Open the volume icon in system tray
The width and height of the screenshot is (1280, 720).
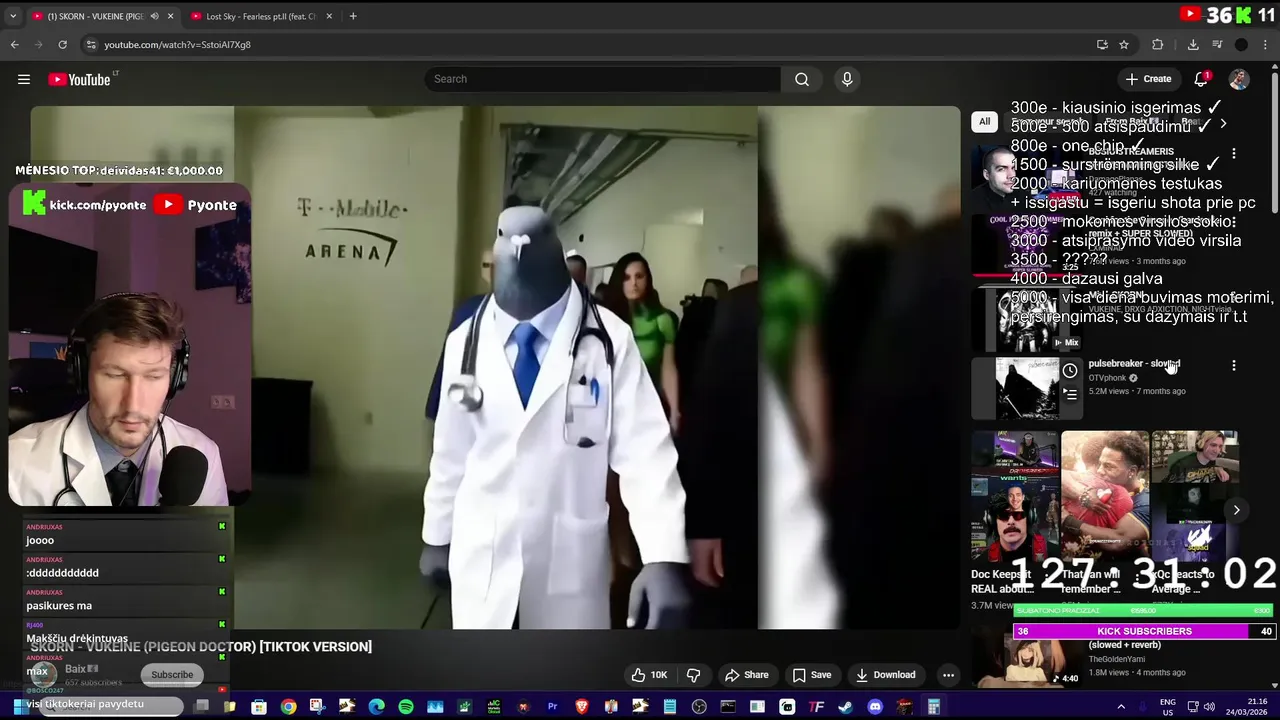1208,707
